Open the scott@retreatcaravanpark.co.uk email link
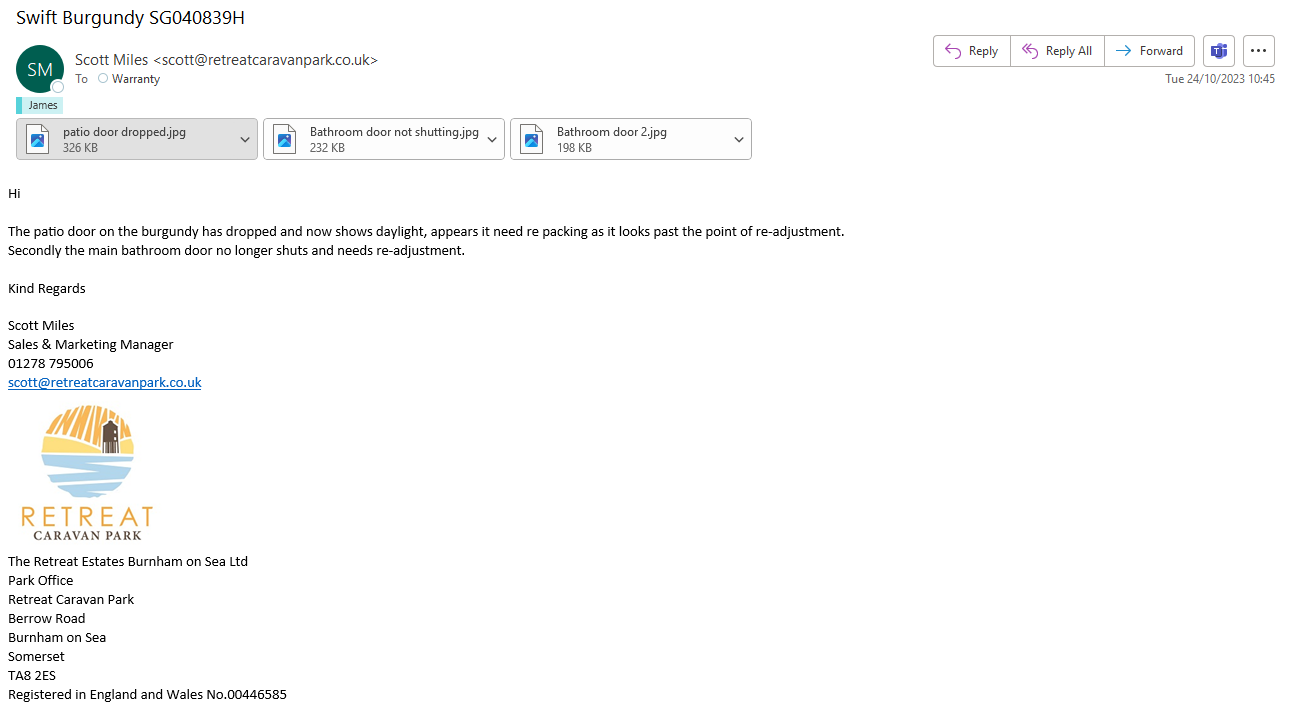 [105, 382]
